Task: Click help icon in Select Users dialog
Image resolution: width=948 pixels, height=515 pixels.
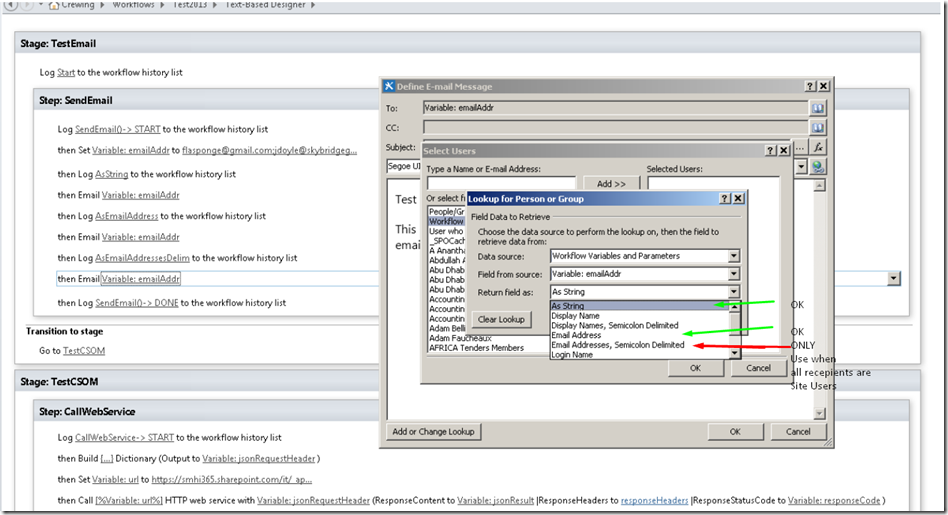Action: point(771,151)
